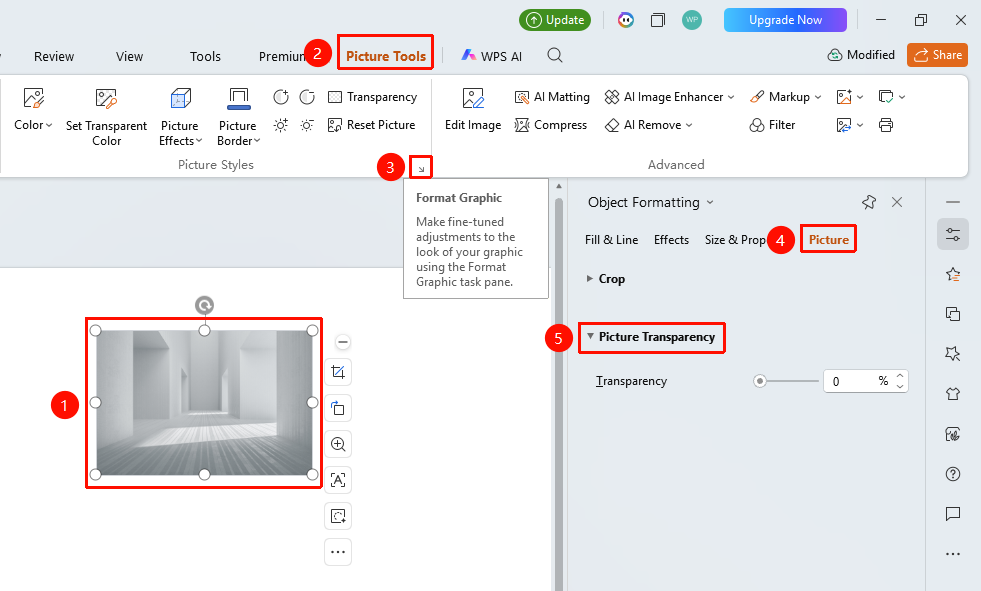Click the search magnifier icon
The width and height of the screenshot is (981, 591).
tap(555, 56)
